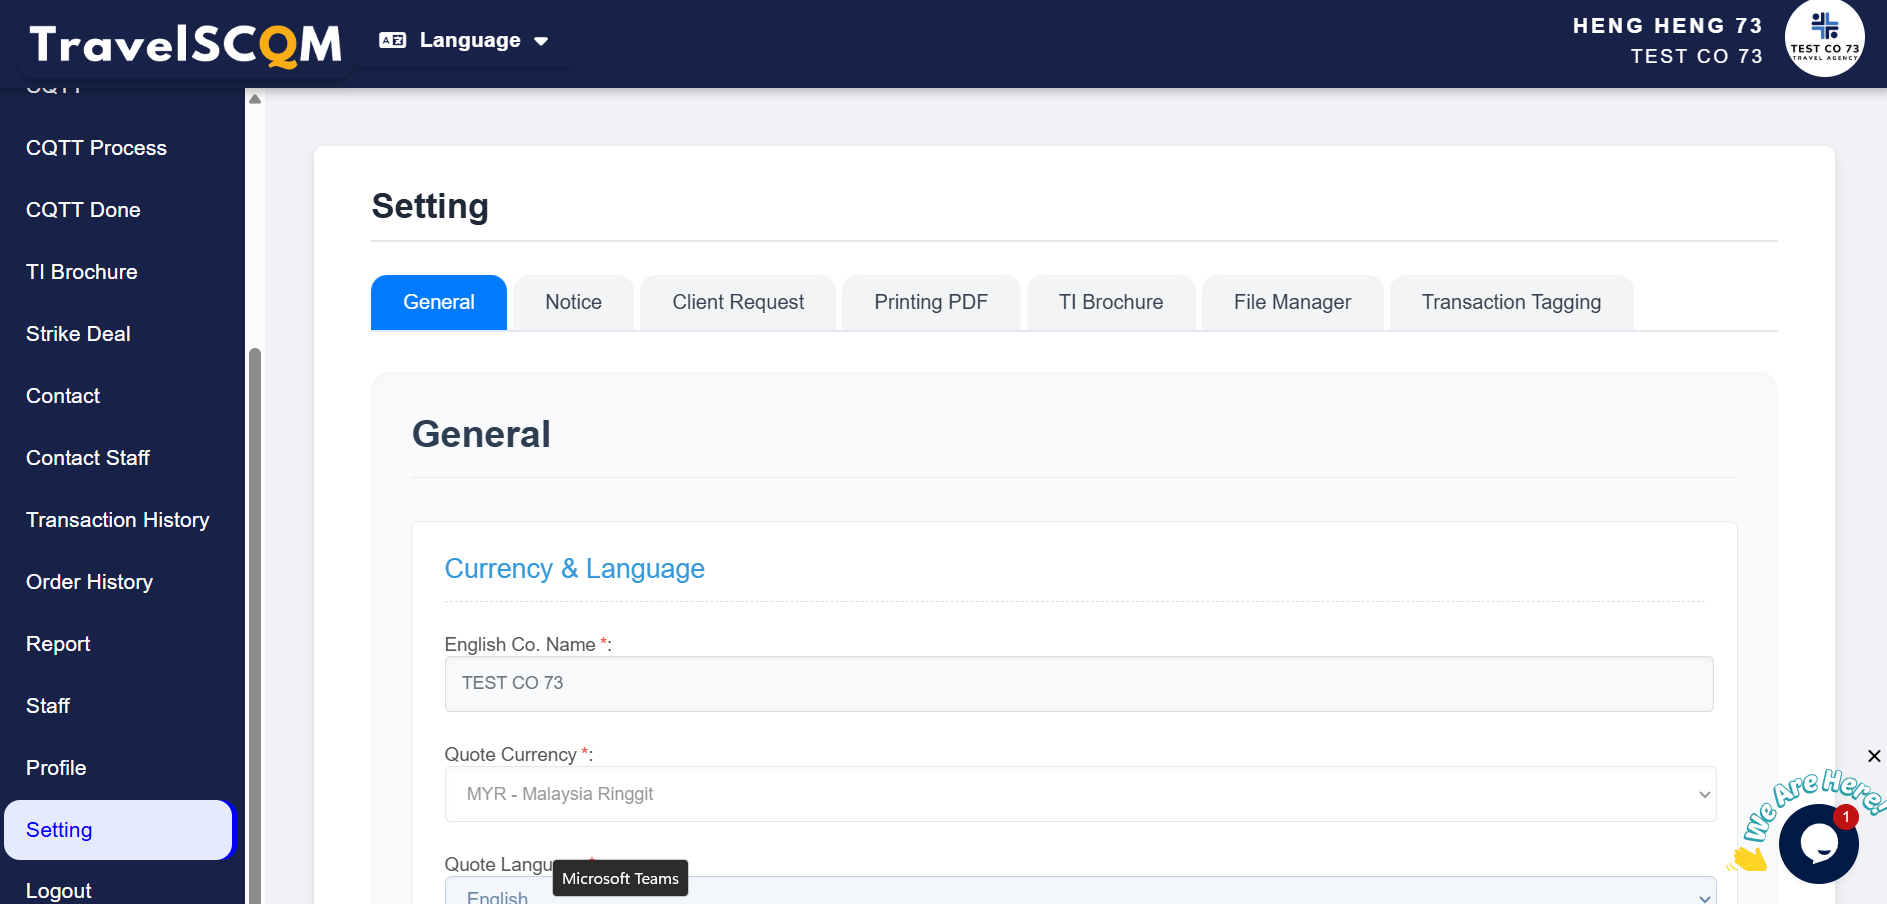Open the Quote Currency dropdown
The height and width of the screenshot is (904, 1887).
coord(1079,794)
